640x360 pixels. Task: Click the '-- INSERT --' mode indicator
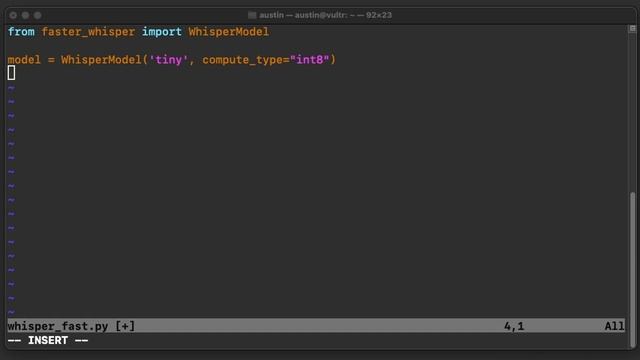[x=48, y=340]
